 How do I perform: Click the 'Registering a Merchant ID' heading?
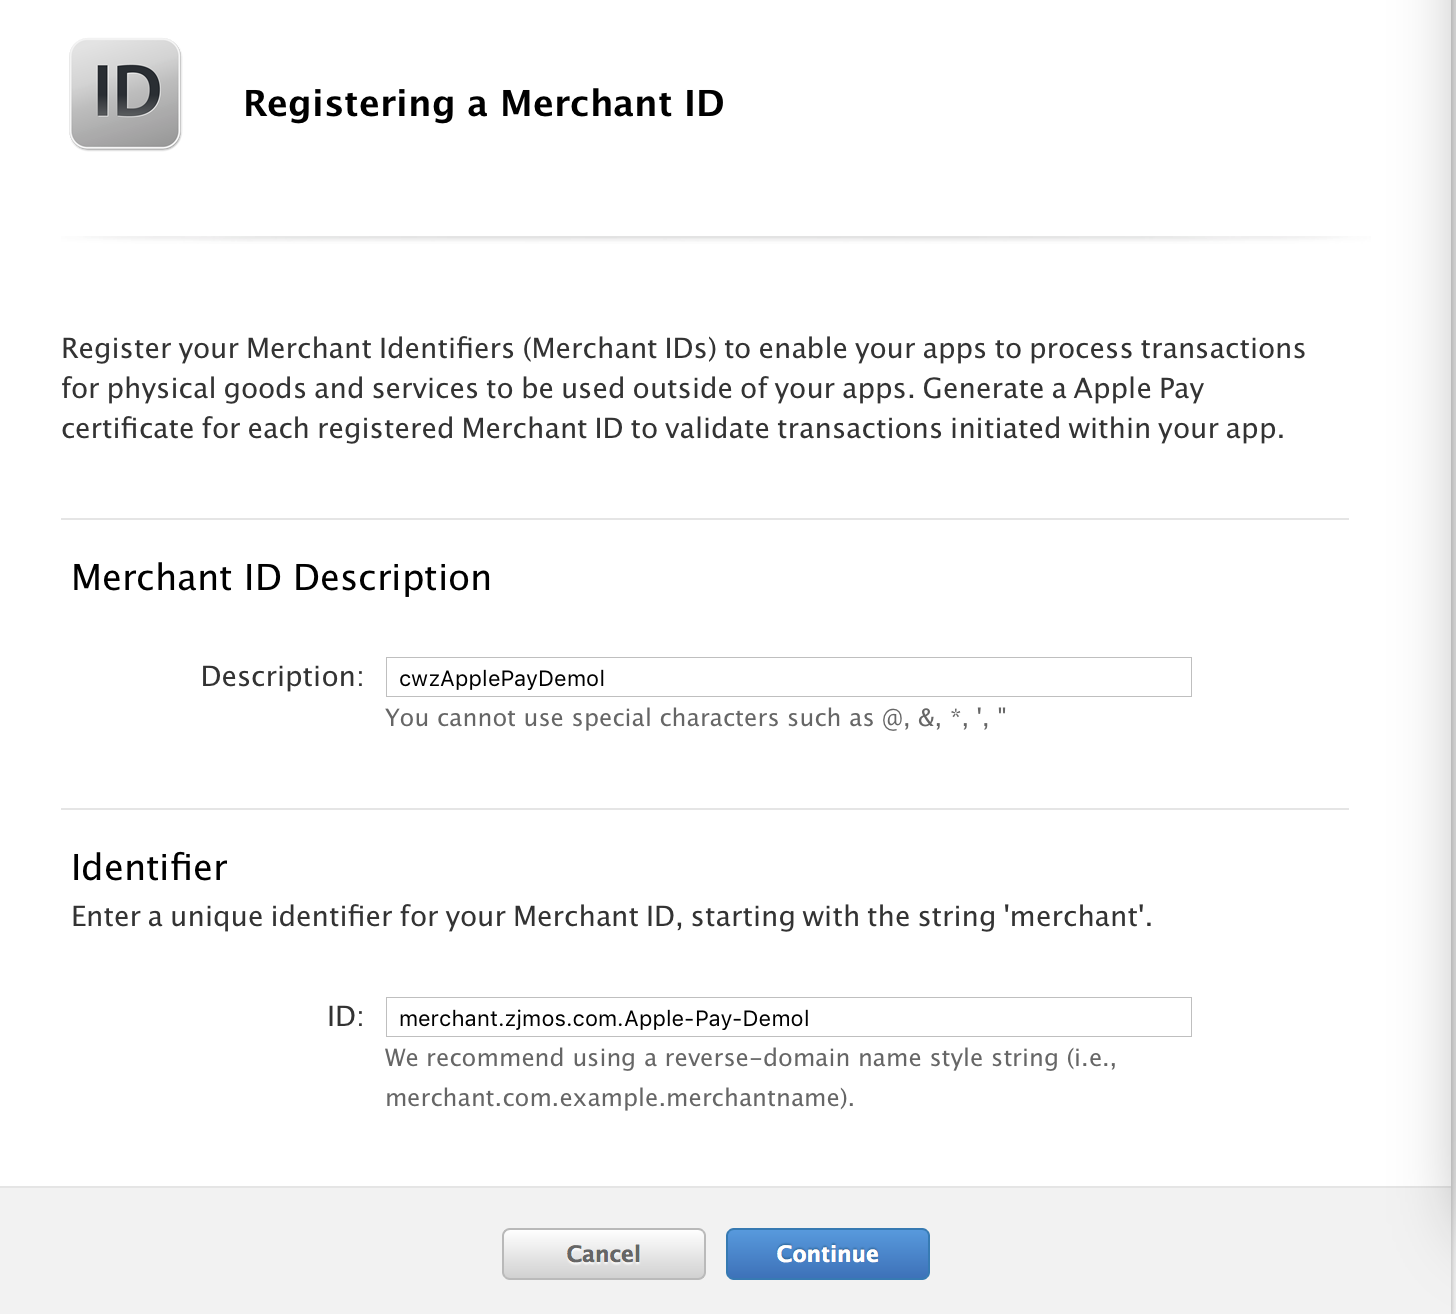pyautogui.click(x=484, y=103)
